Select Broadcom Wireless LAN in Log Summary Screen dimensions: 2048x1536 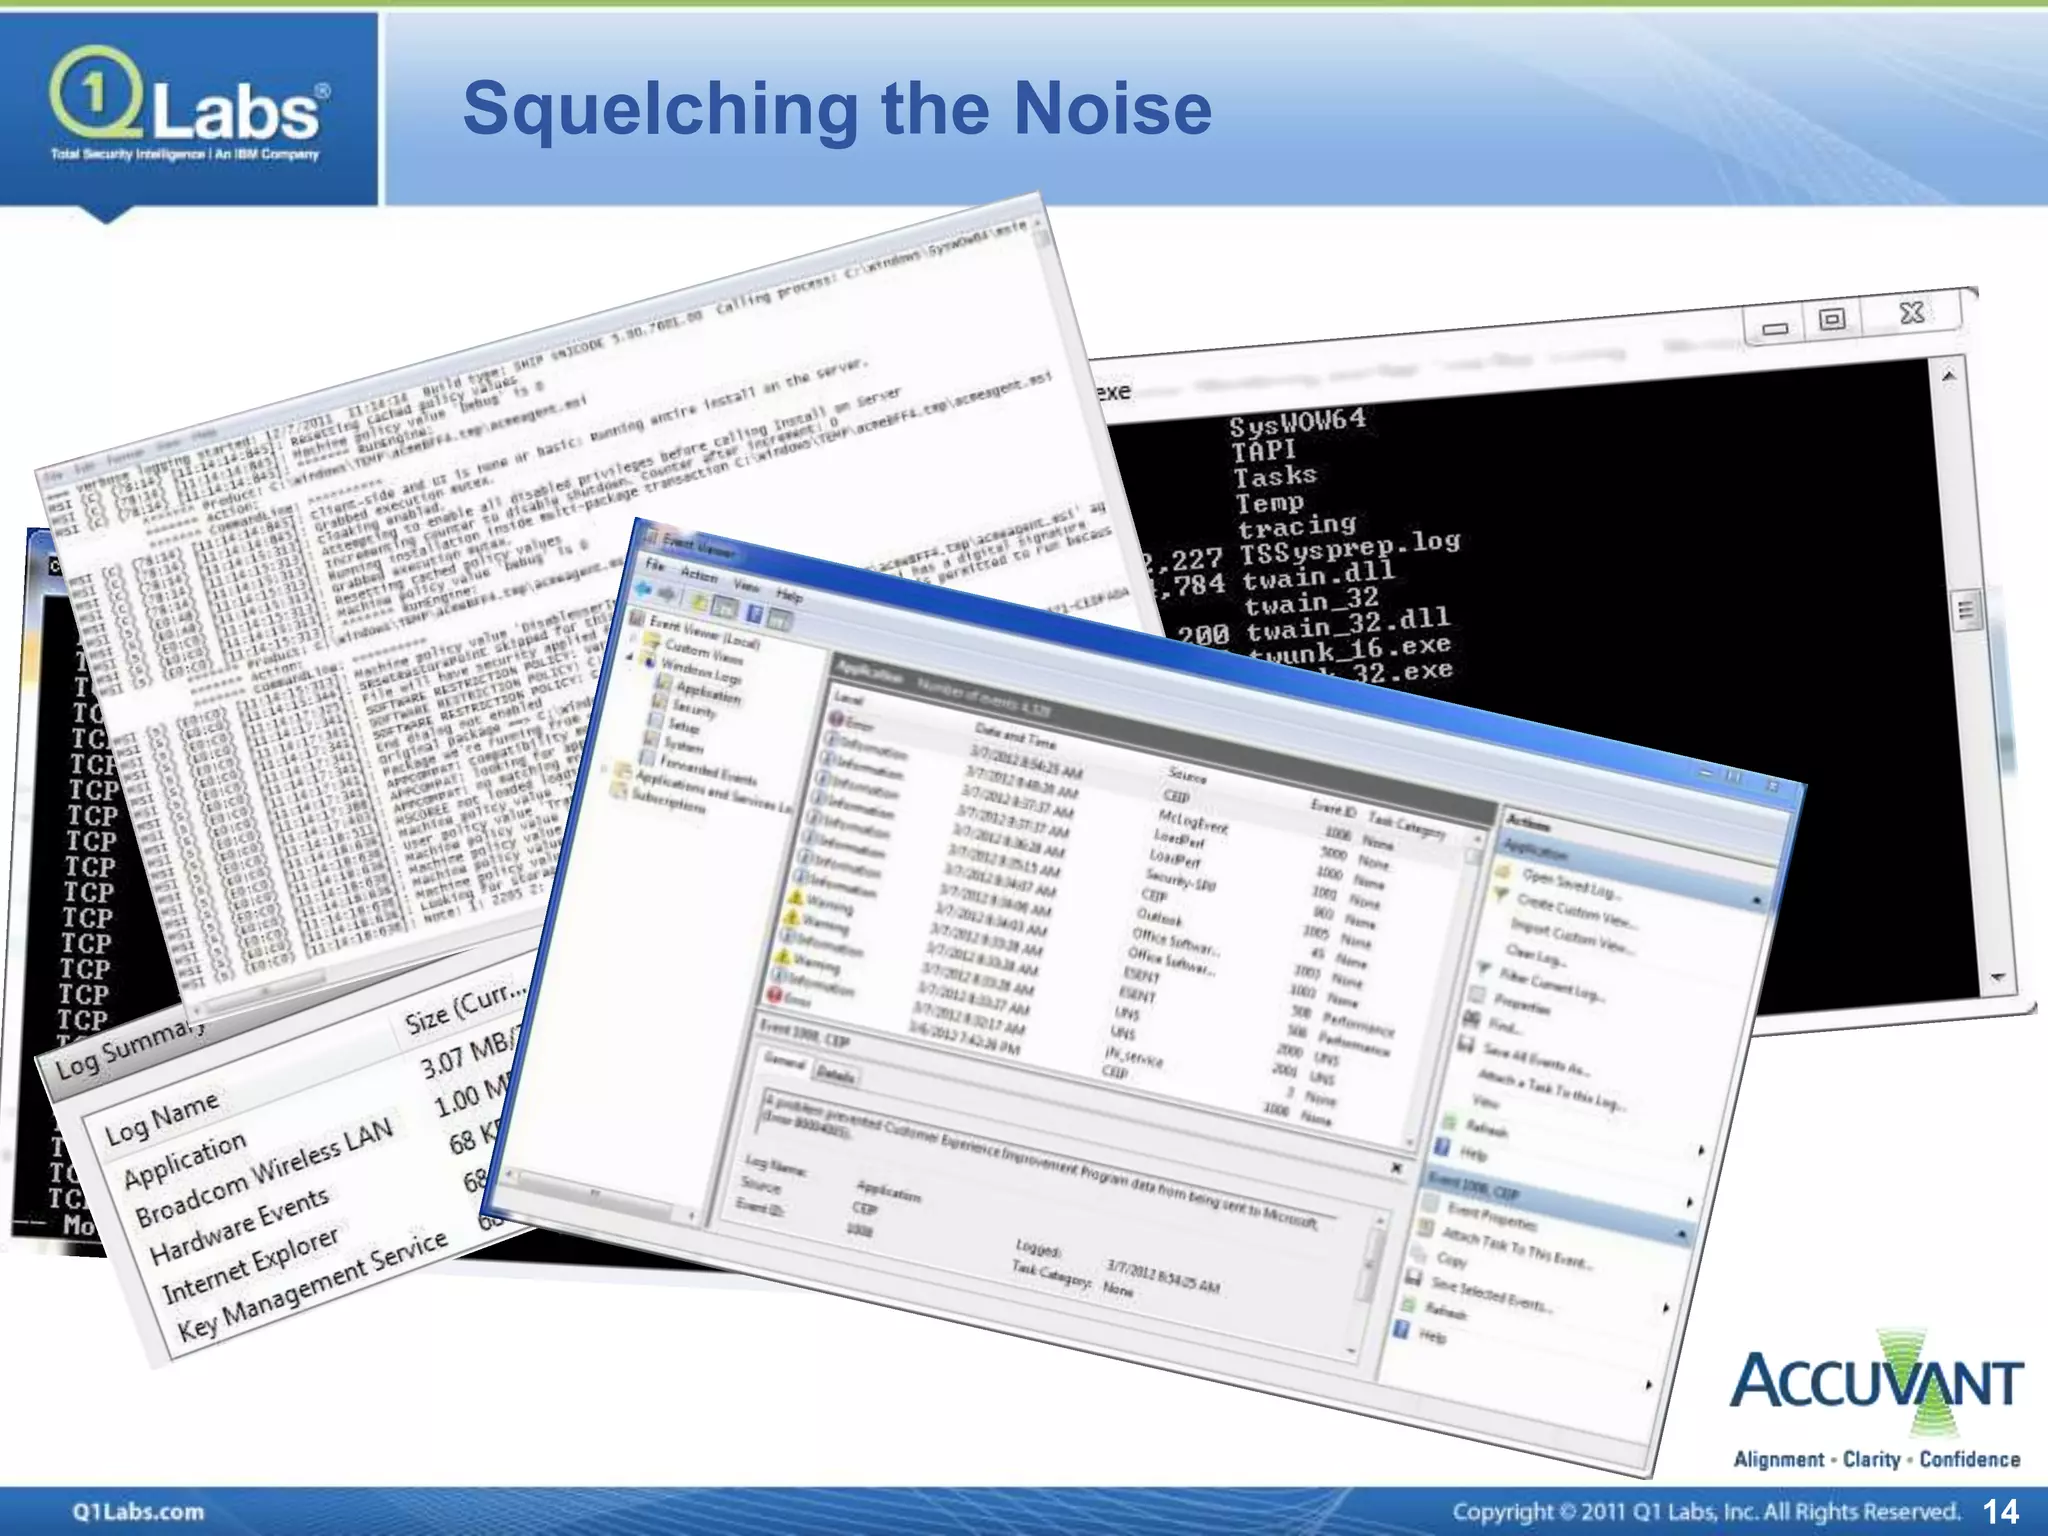point(264,1173)
